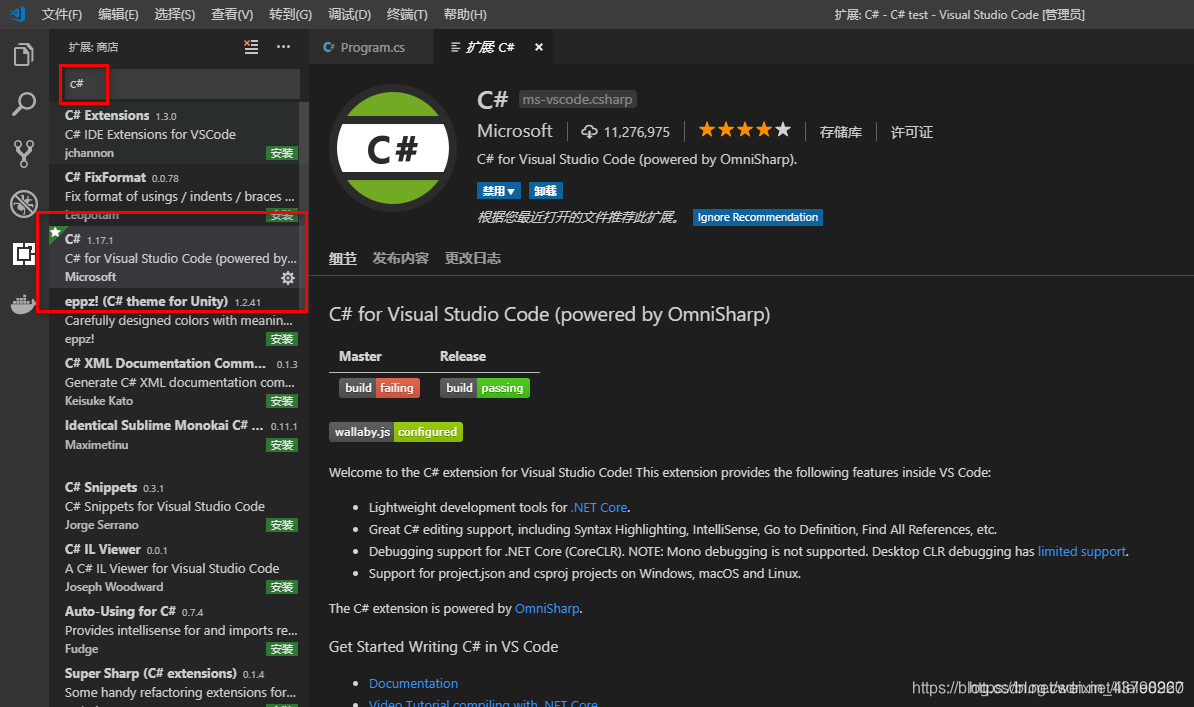
Task: Open the Debug view in activity bar
Action: (x=24, y=203)
